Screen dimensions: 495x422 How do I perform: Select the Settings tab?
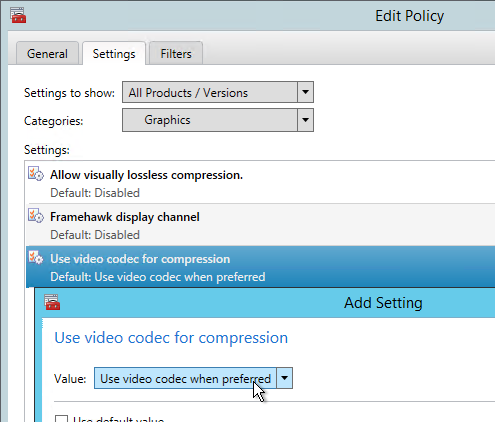[114, 53]
